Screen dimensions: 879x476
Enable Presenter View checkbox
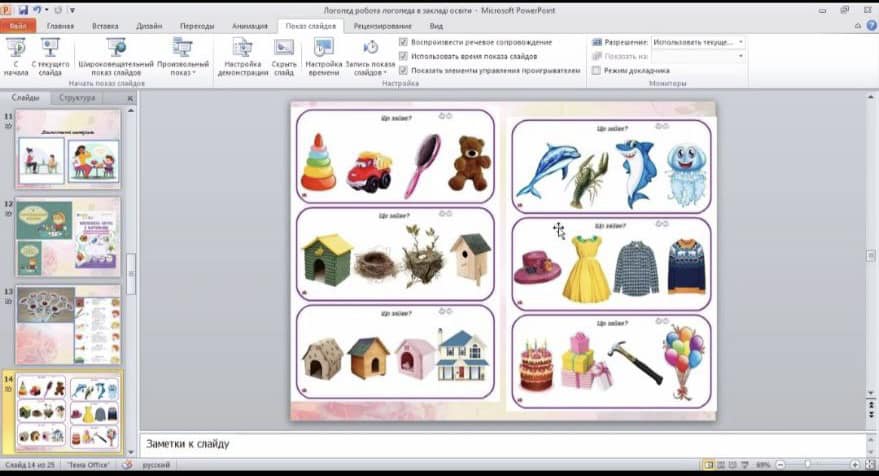(597, 71)
